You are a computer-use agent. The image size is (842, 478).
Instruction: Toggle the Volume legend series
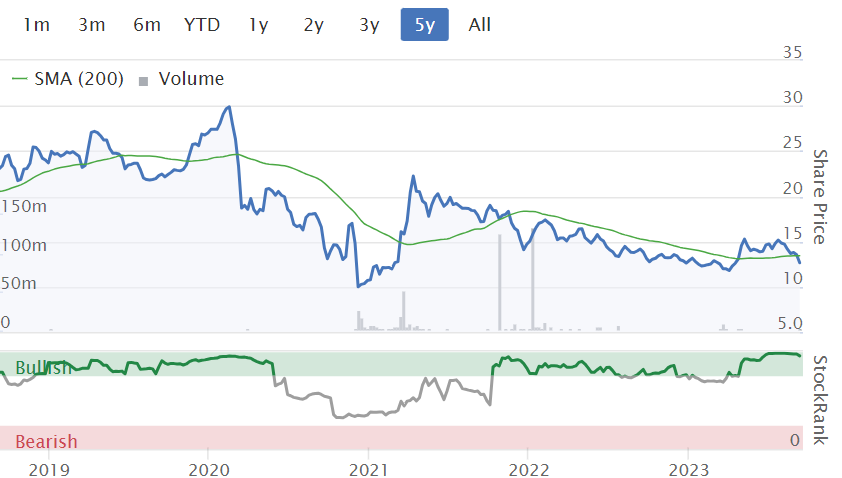[181, 79]
